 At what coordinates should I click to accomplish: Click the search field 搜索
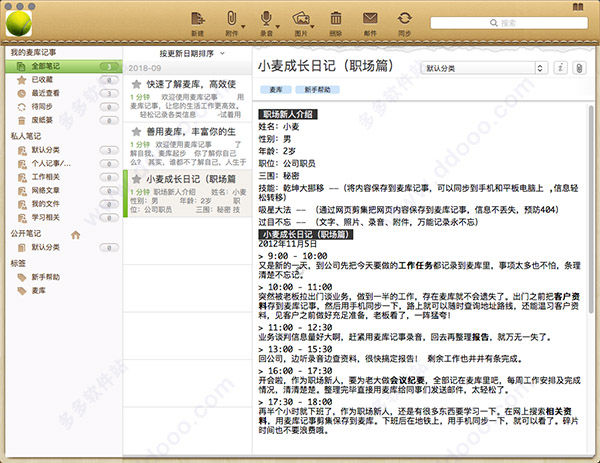pos(509,23)
